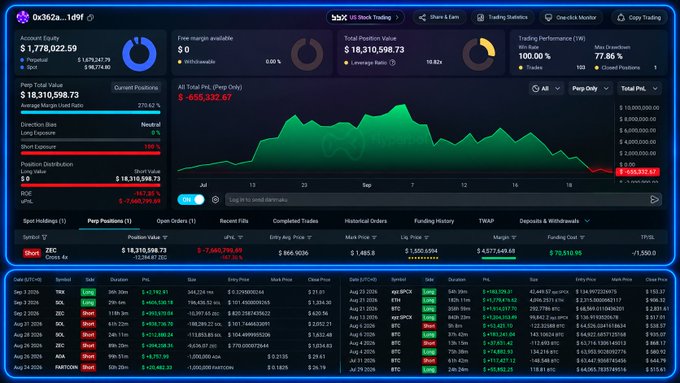
Task: Click the $70,510.95 funding cost value
Action: click(x=566, y=253)
